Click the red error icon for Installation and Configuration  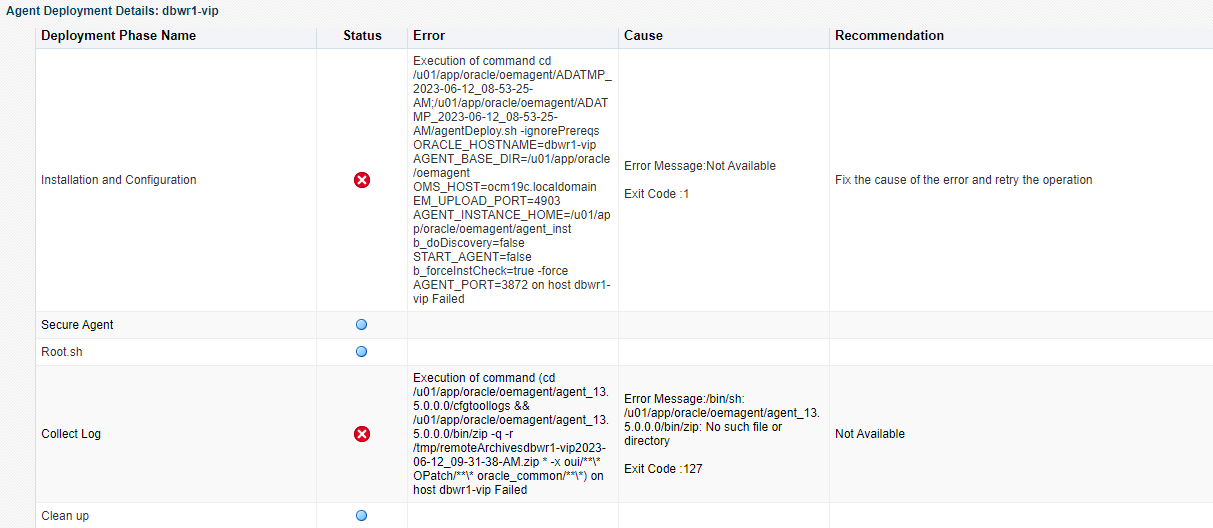[362, 180]
